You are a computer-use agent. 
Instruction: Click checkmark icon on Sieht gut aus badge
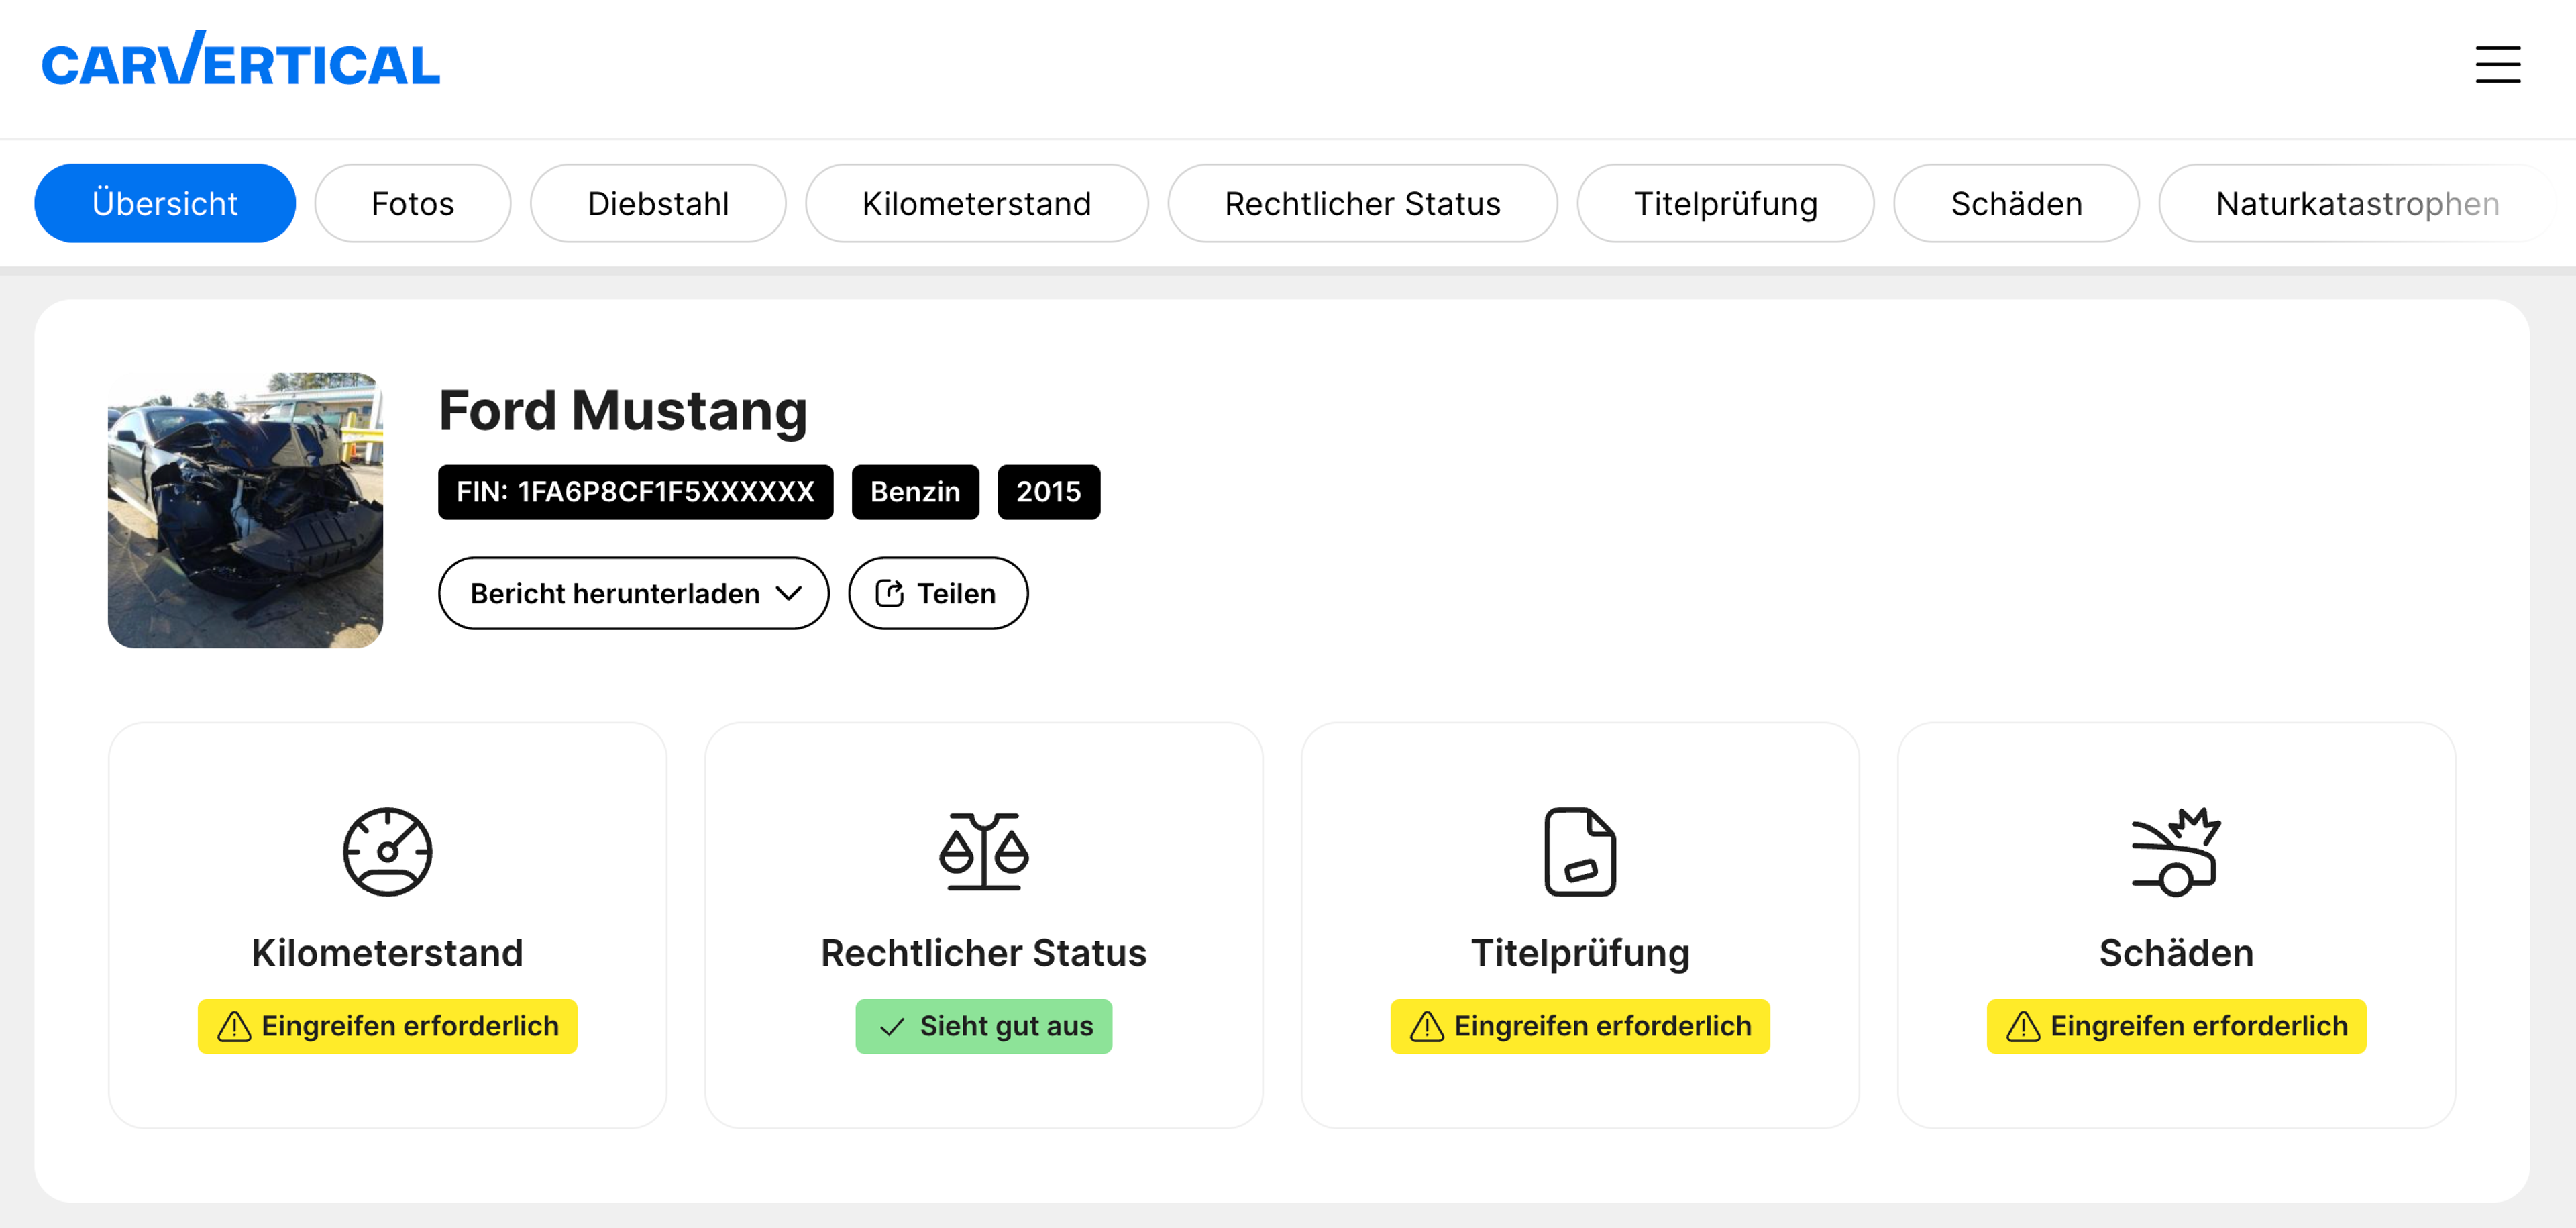coord(892,1027)
